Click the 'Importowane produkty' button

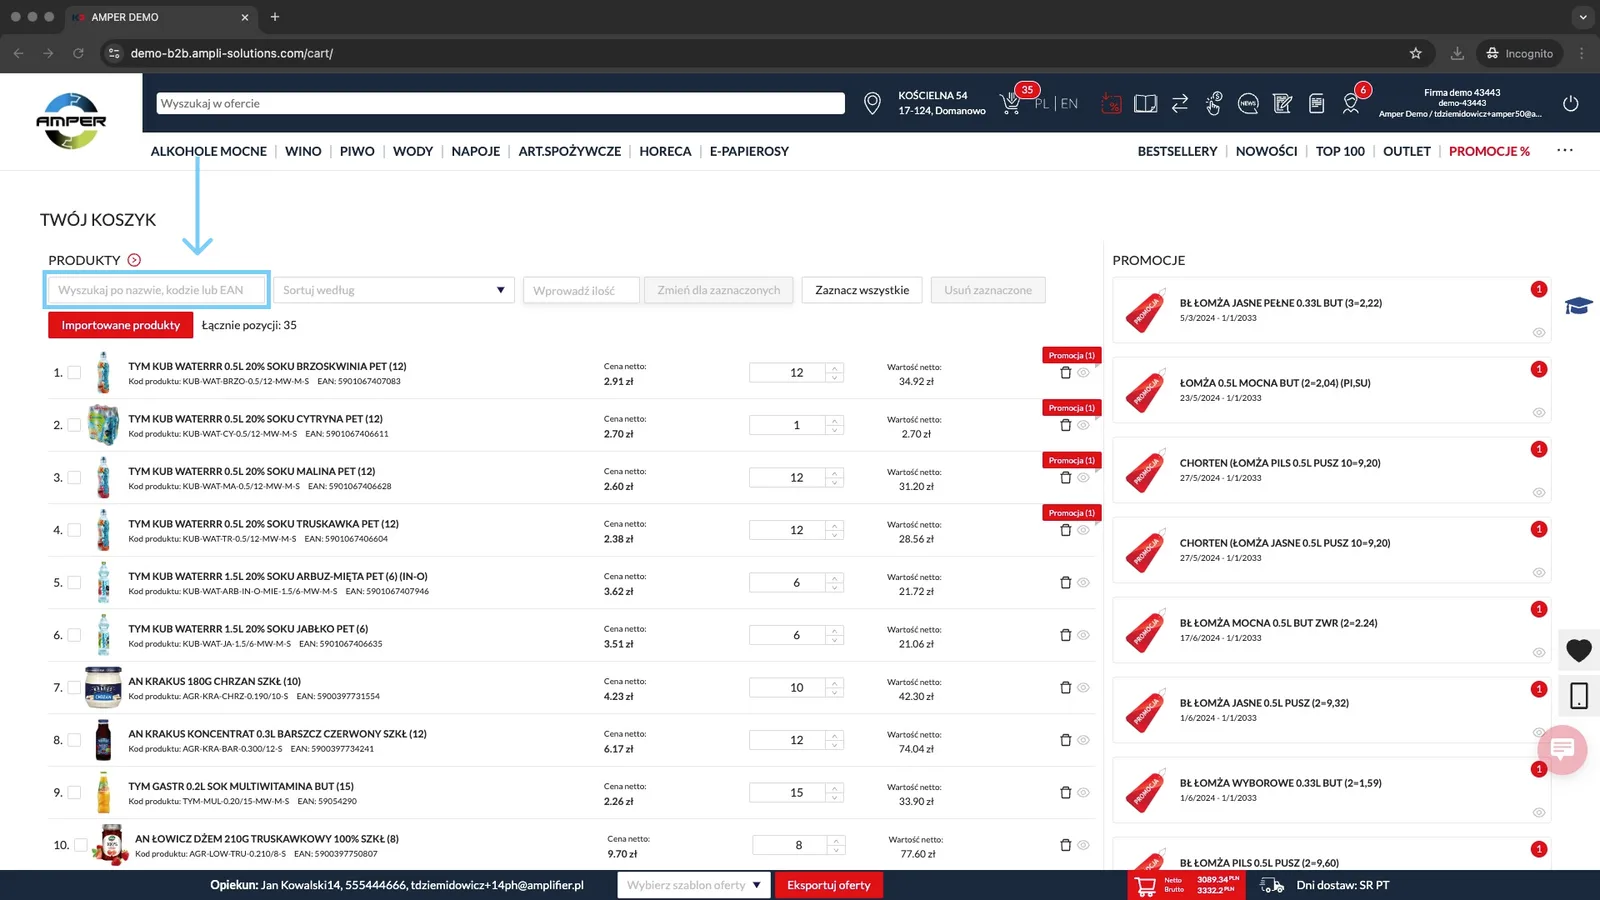[121, 325]
